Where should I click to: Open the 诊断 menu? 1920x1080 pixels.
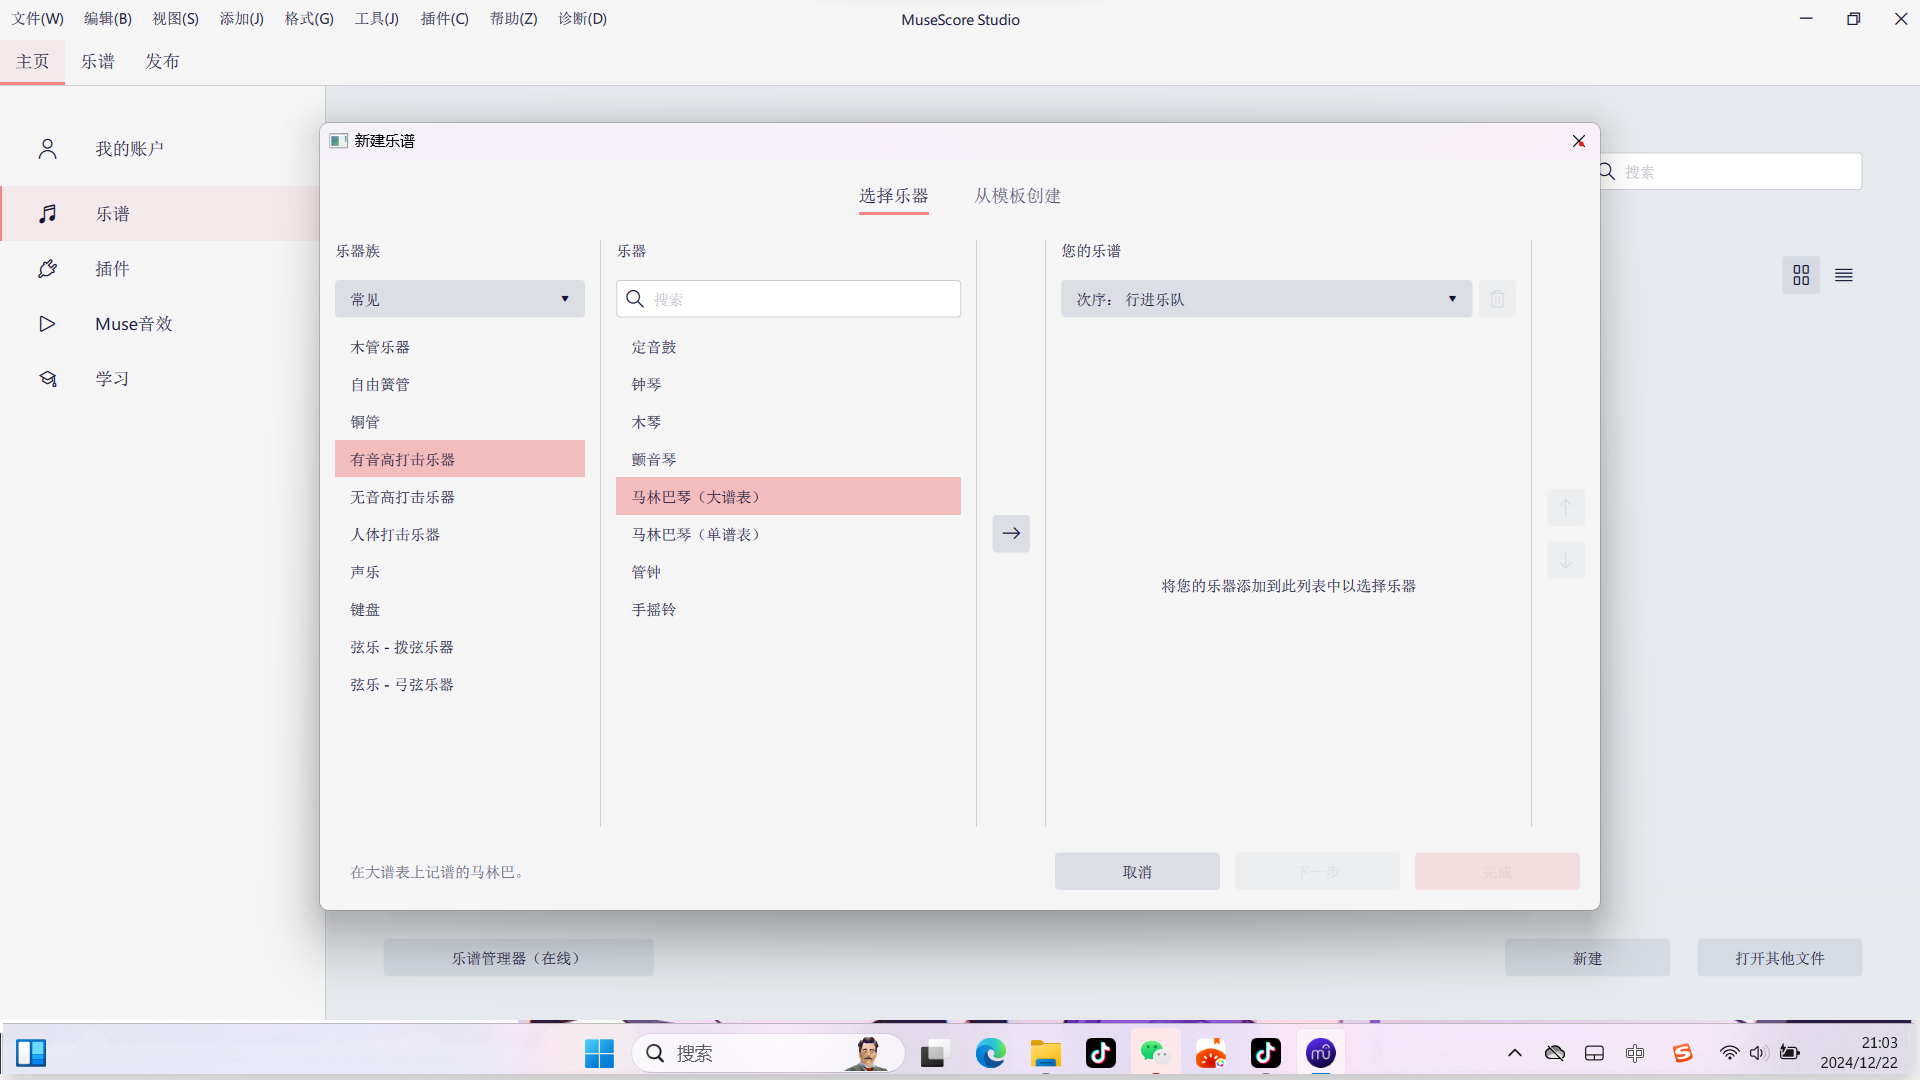pos(582,19)
